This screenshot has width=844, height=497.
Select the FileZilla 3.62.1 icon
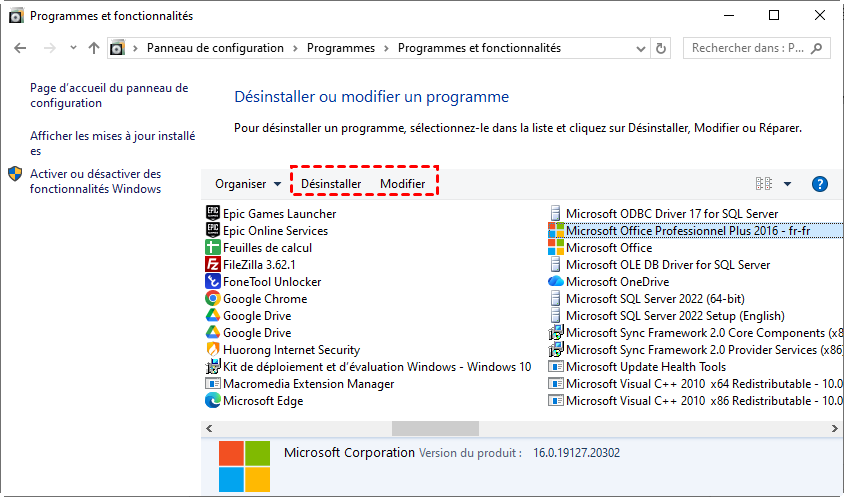coord(212,265)
